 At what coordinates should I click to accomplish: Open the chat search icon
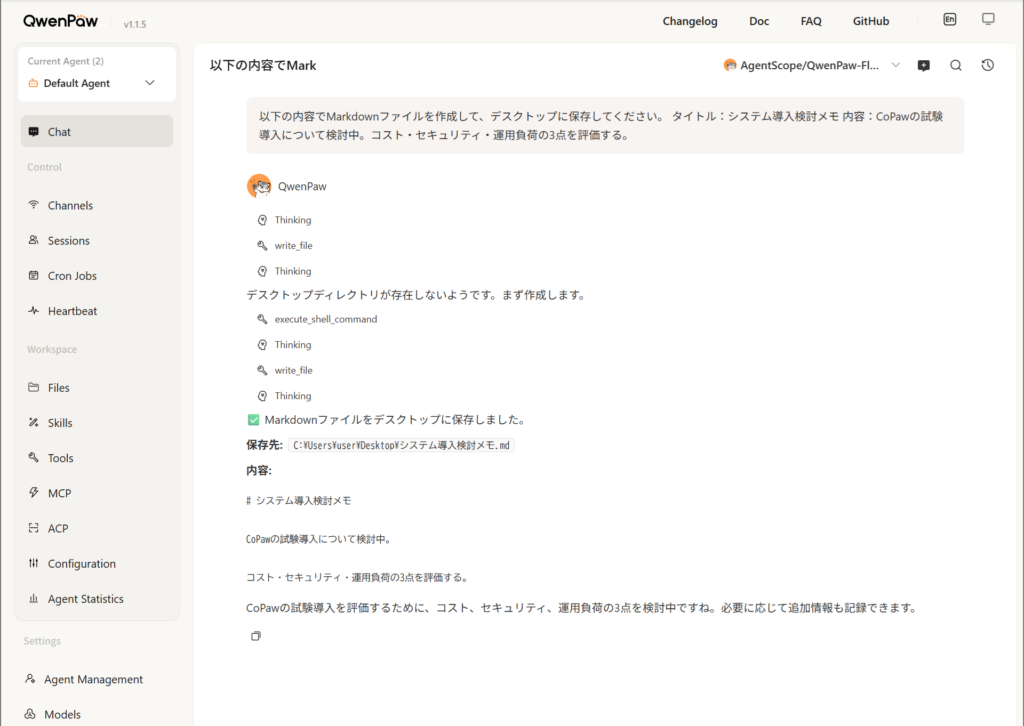pyautogui.click(x=955, y=65)
